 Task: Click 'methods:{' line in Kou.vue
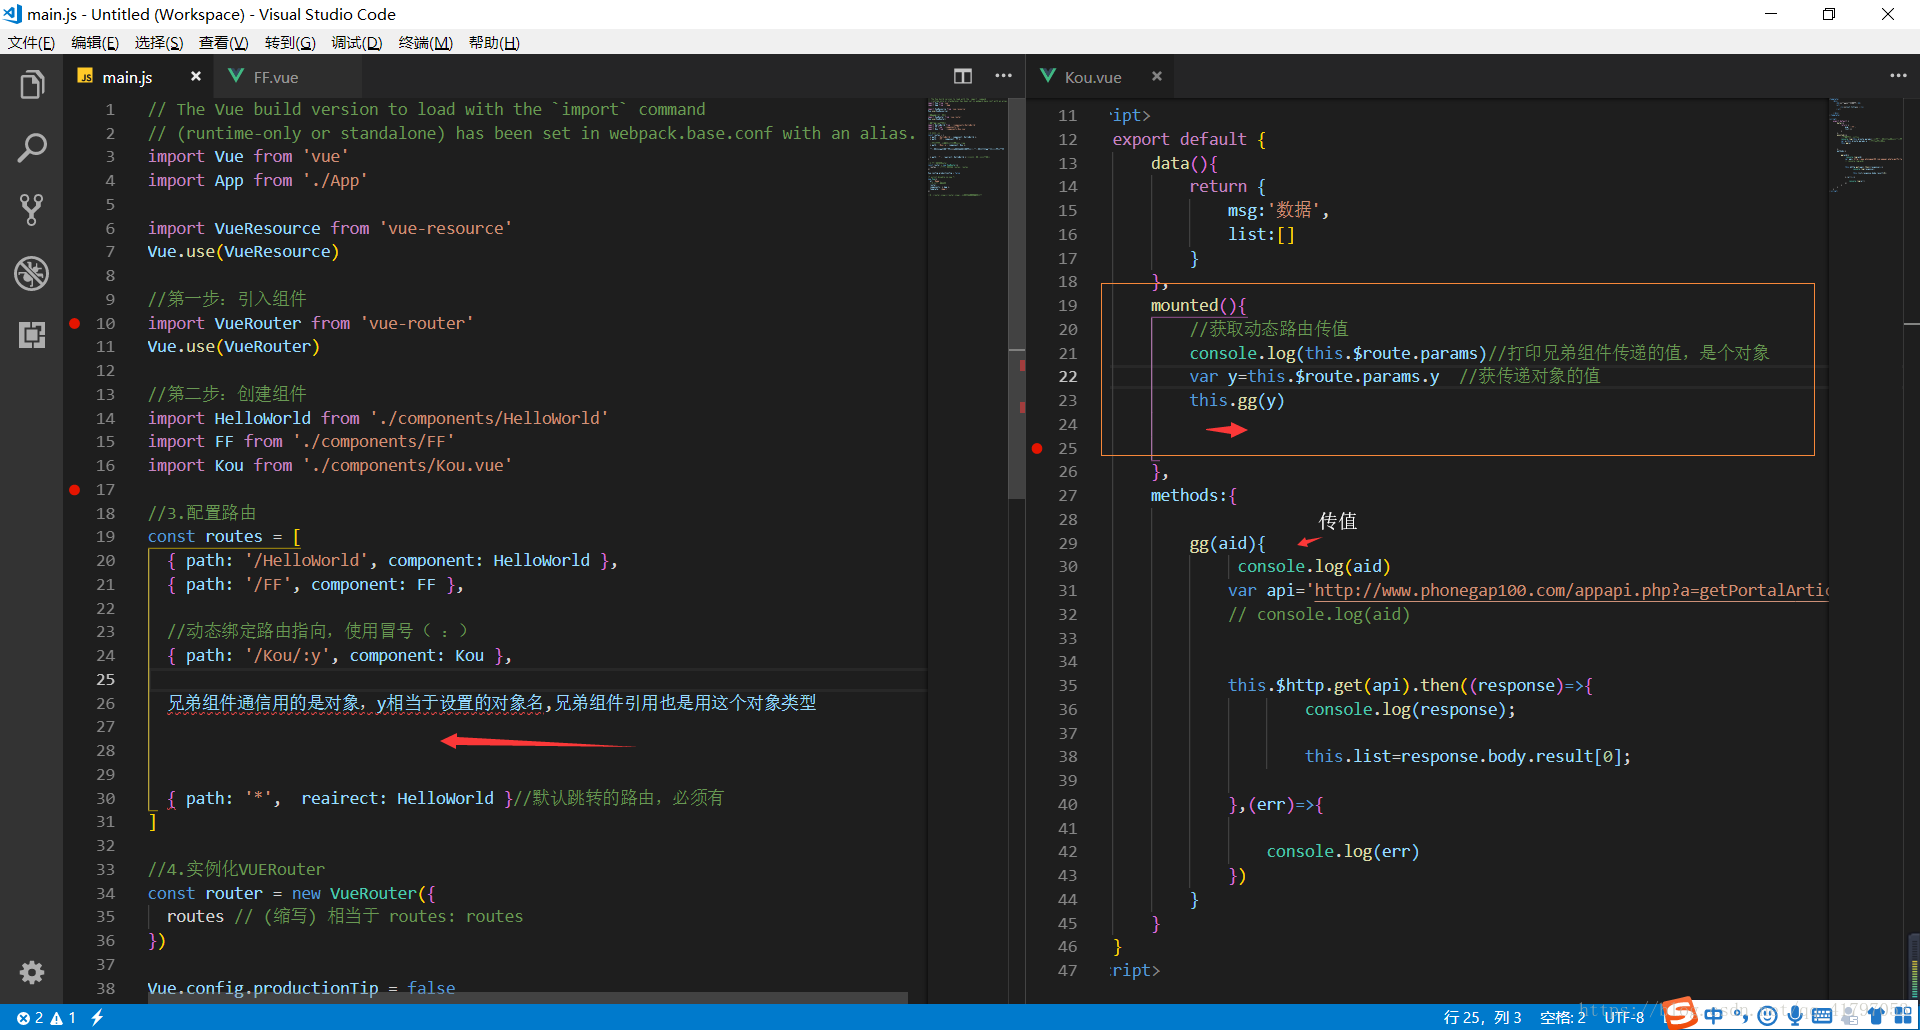(1193, 495)
